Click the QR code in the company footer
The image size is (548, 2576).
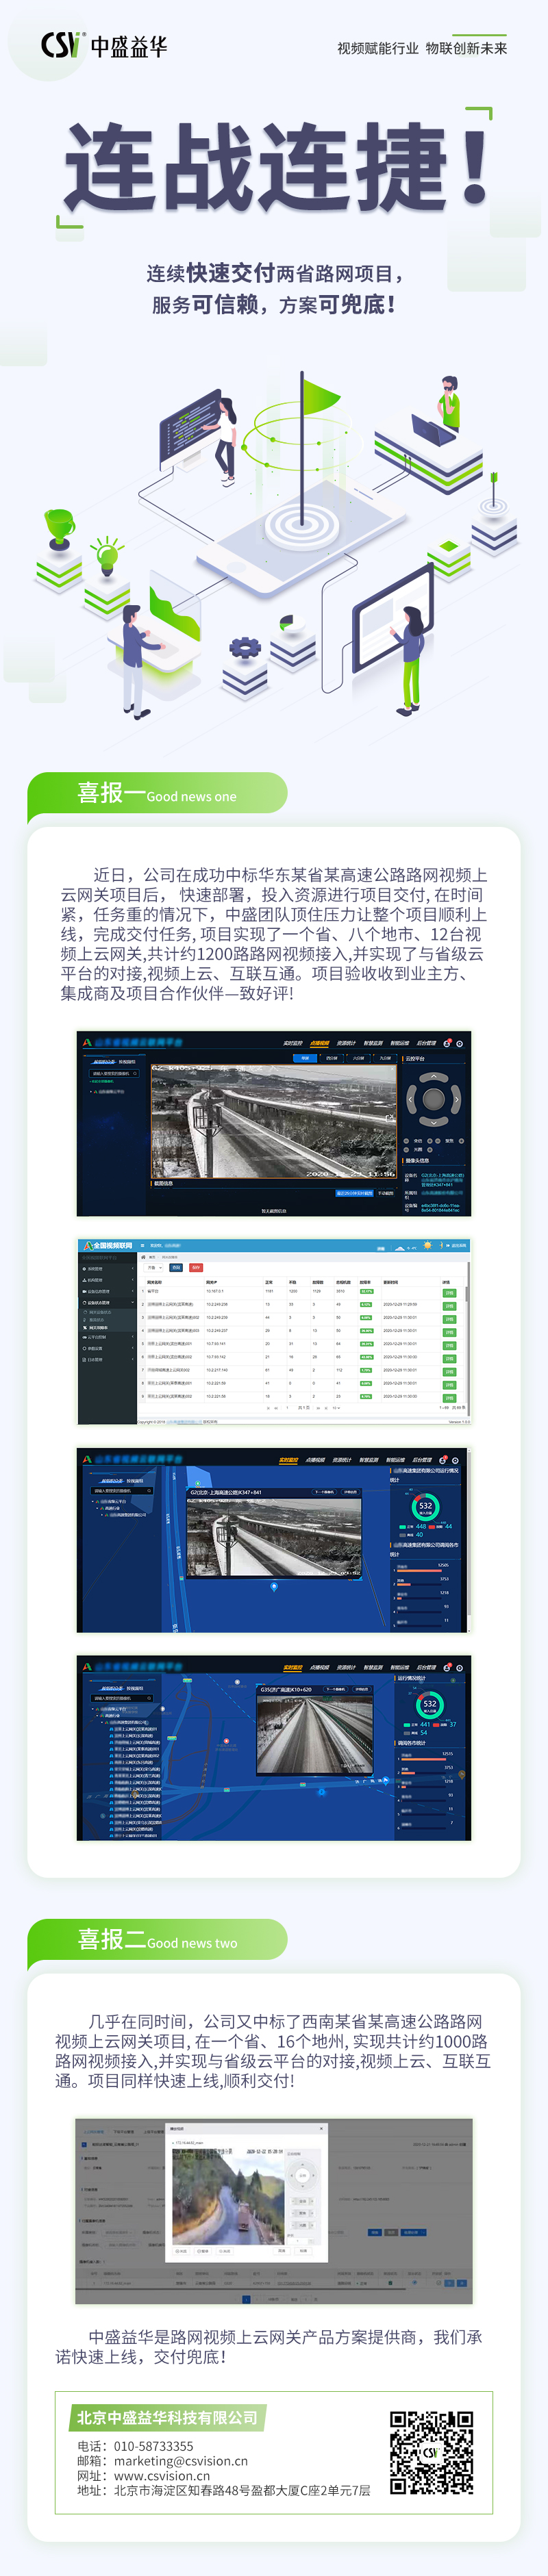(431, 2452)
